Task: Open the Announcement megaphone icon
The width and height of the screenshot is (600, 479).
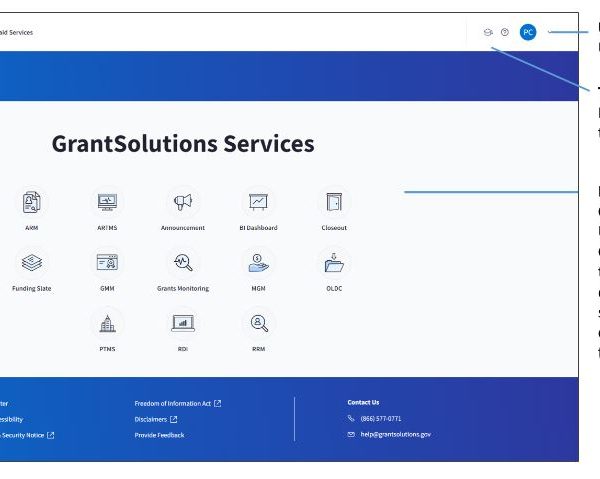Action: [x=182, y=203]
